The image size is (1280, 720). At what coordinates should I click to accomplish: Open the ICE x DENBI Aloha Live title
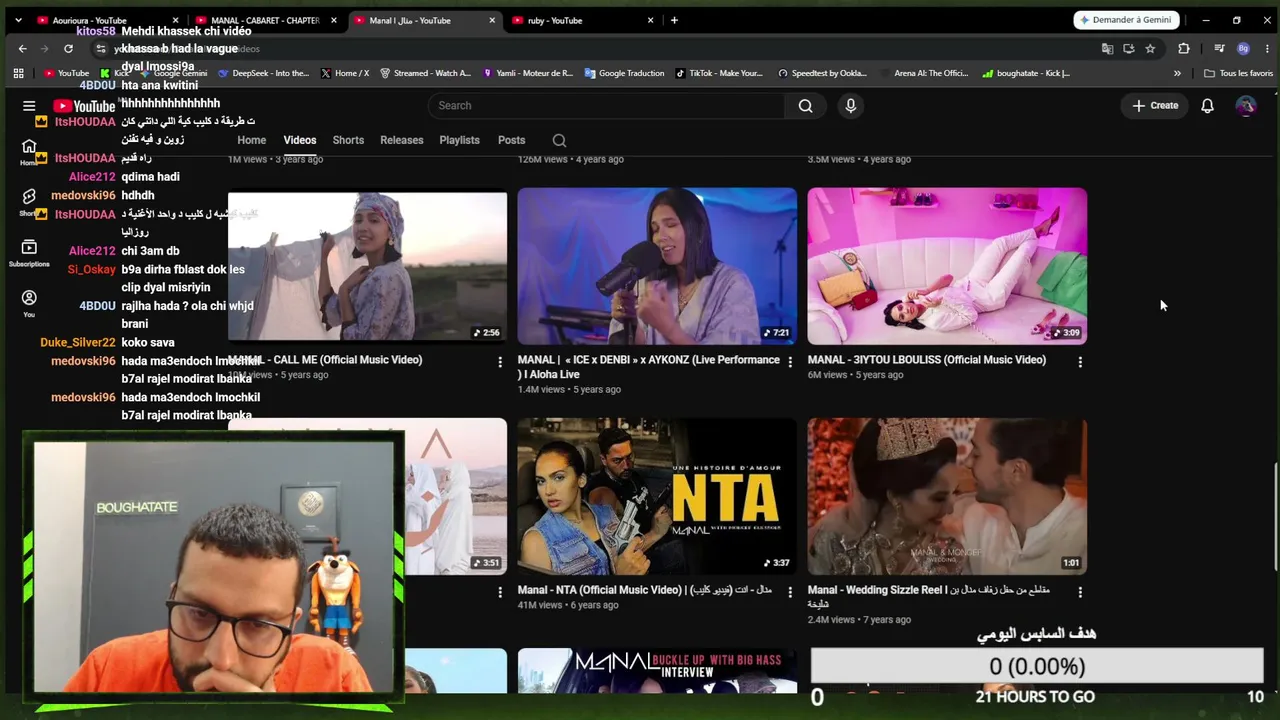tap(649, 367)
